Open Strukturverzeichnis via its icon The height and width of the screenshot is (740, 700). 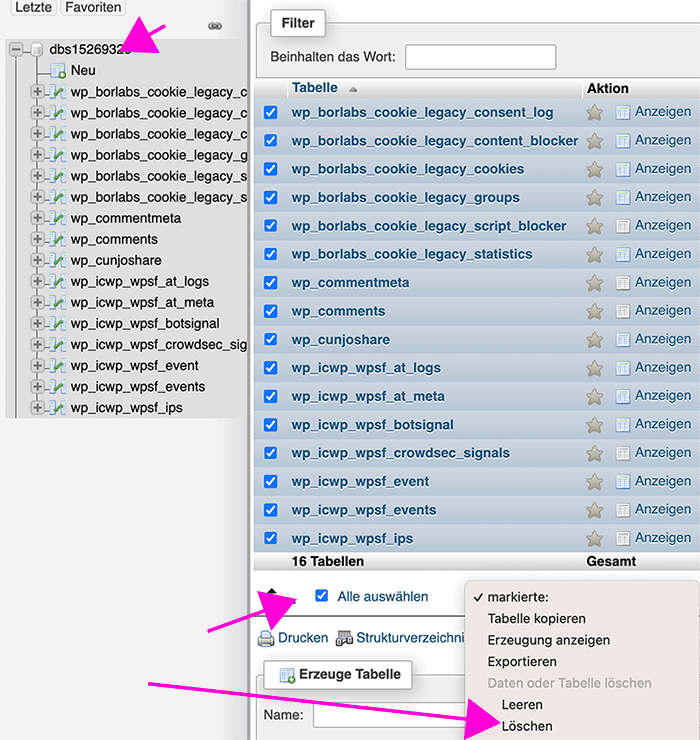344,638
